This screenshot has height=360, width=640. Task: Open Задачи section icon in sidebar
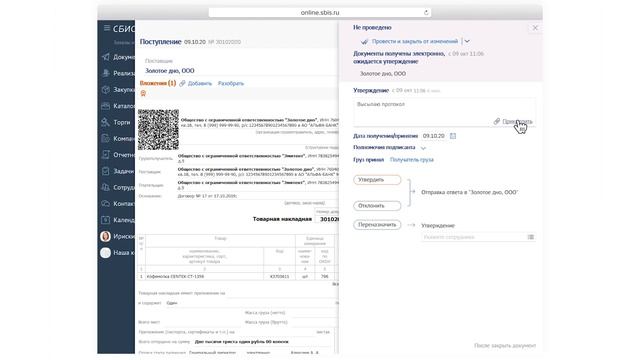pyautogui.click(x=106, y=171)
